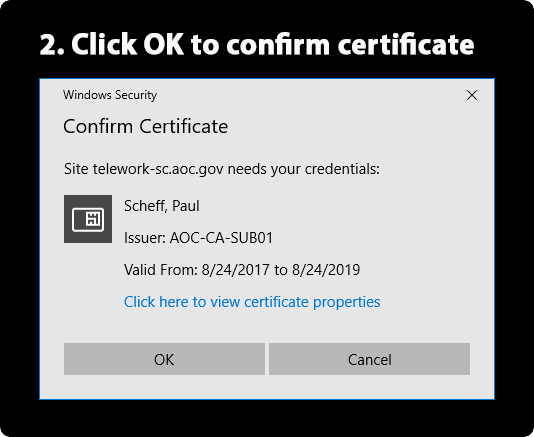
Task: Close the Windows Security dialog
Action: pos(472,95)
